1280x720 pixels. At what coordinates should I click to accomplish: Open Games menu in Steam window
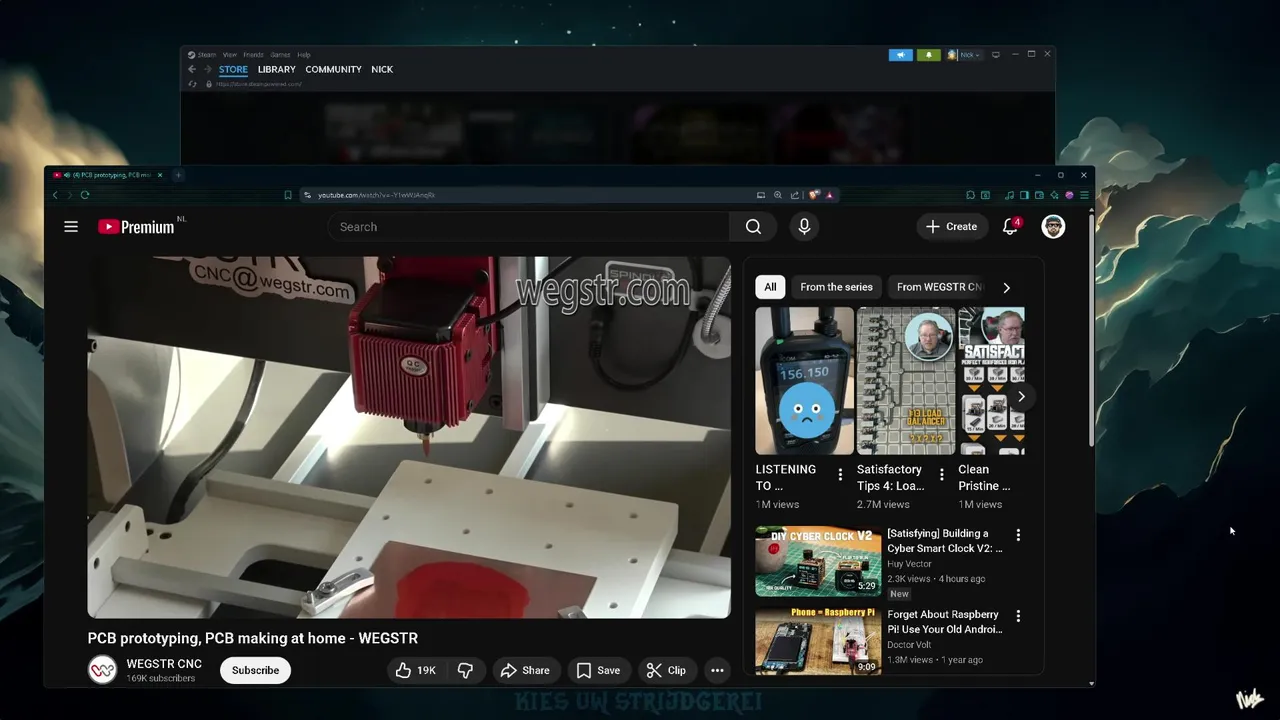280,55
